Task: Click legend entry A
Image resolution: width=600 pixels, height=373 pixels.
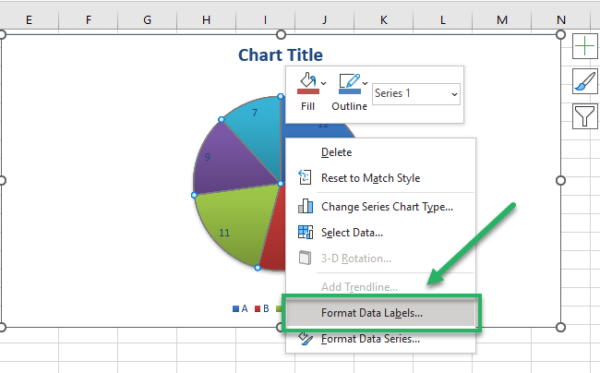Action: [x=240, y=308]
